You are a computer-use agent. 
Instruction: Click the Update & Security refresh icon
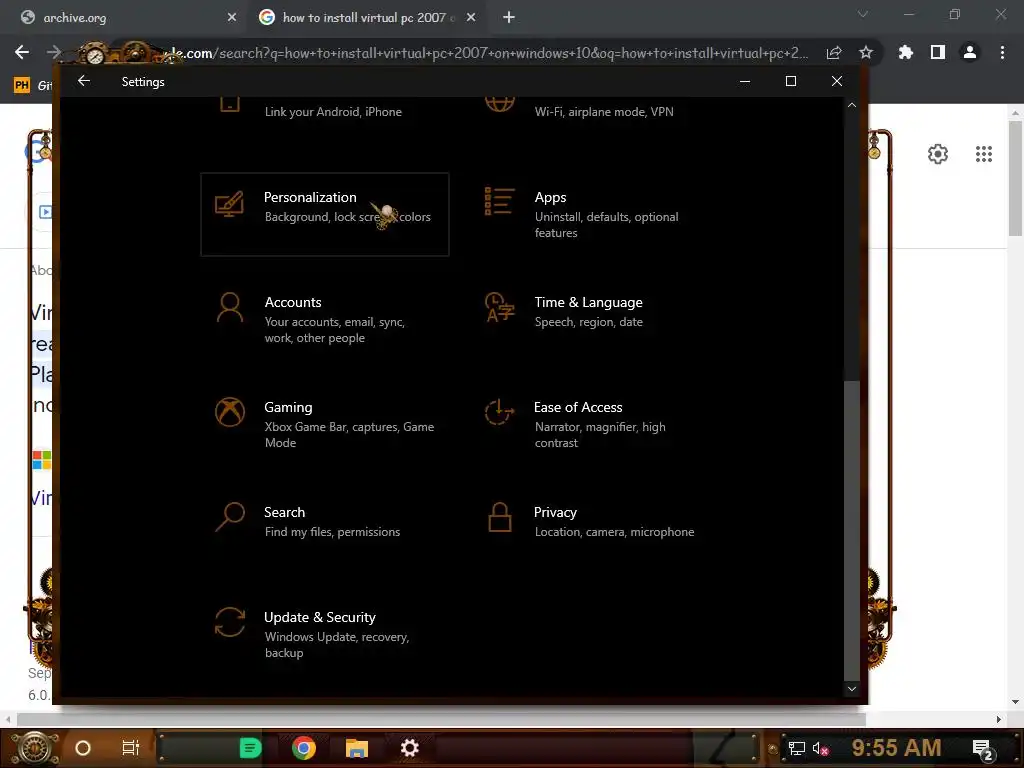tap(230, 622)
